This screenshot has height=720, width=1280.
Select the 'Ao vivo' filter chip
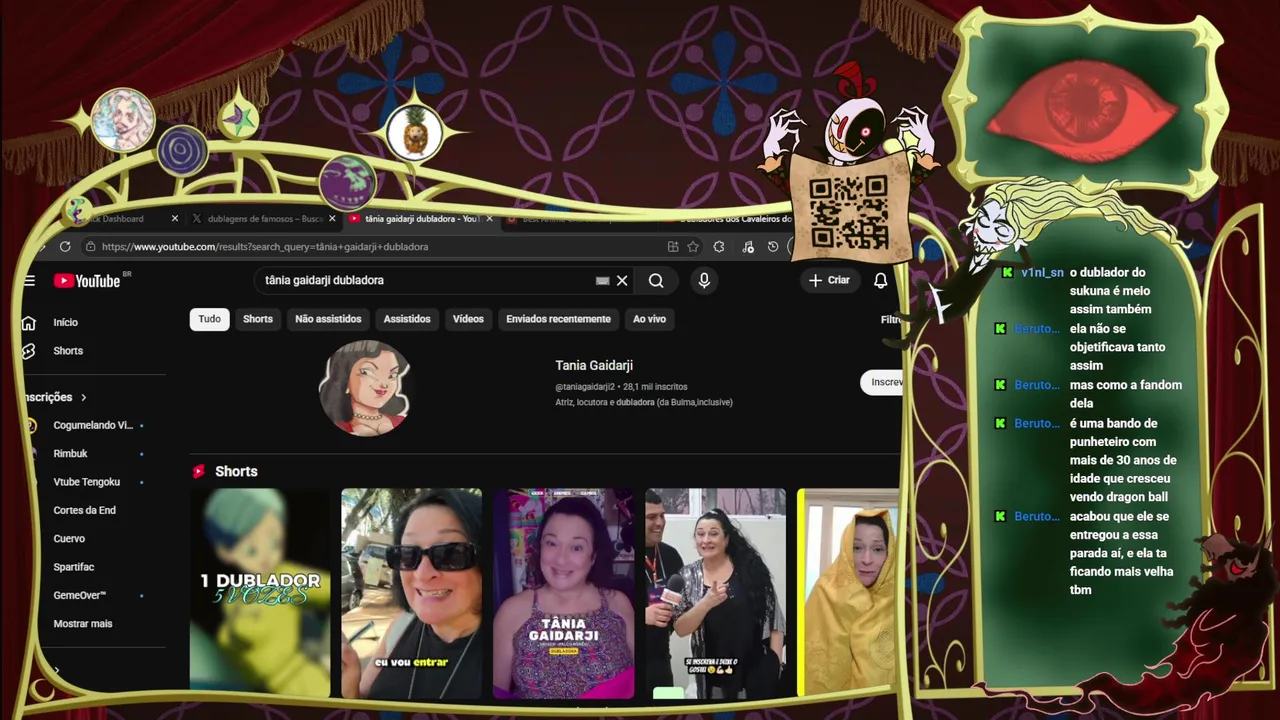click(x=649, y=319)
